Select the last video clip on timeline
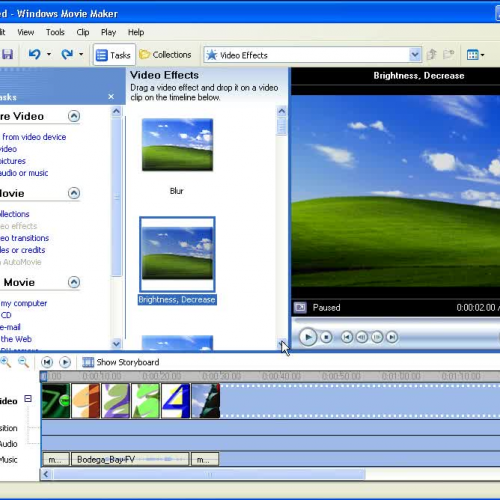The image size is (500, 500). click(206, 401)
